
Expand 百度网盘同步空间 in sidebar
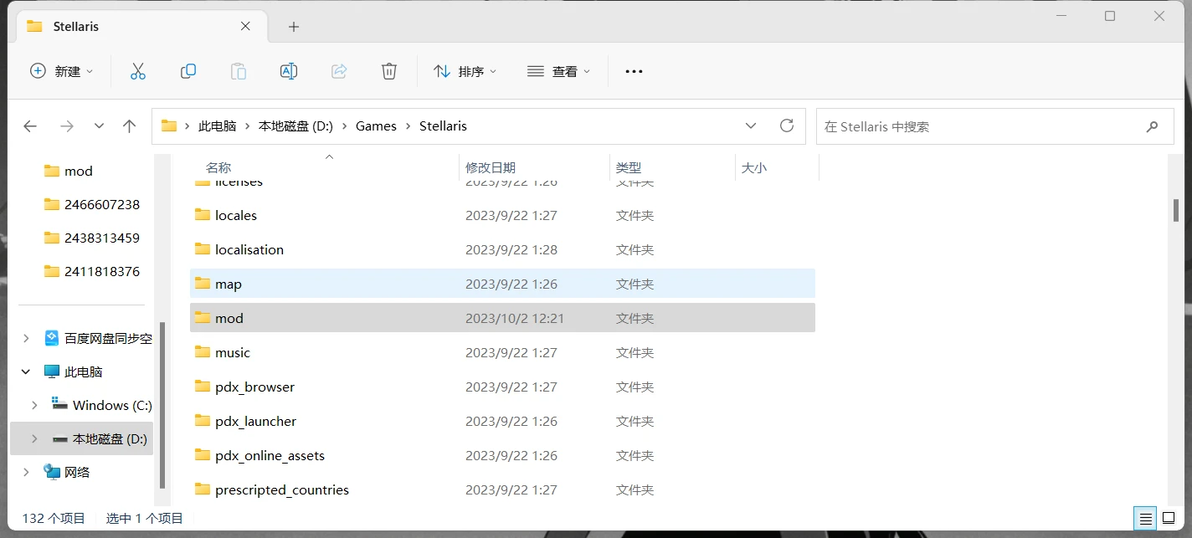point(26,338)
